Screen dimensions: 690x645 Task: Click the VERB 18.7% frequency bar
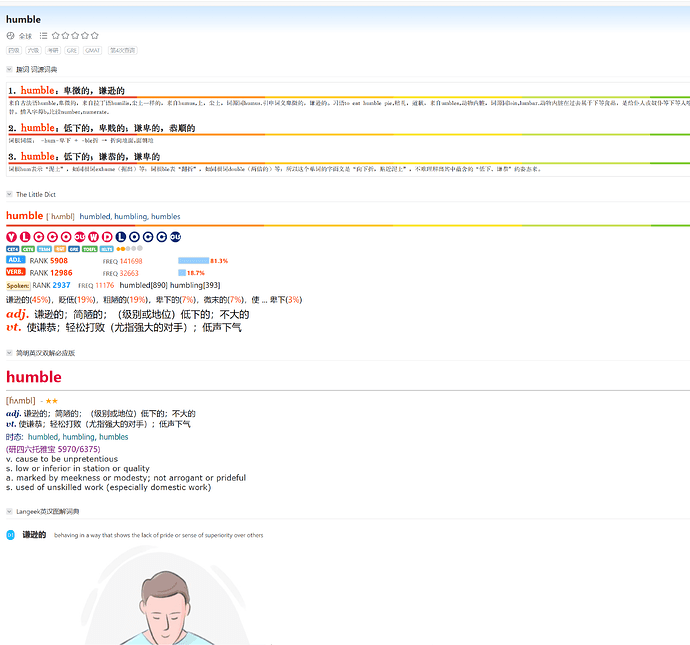click(182, 273)
